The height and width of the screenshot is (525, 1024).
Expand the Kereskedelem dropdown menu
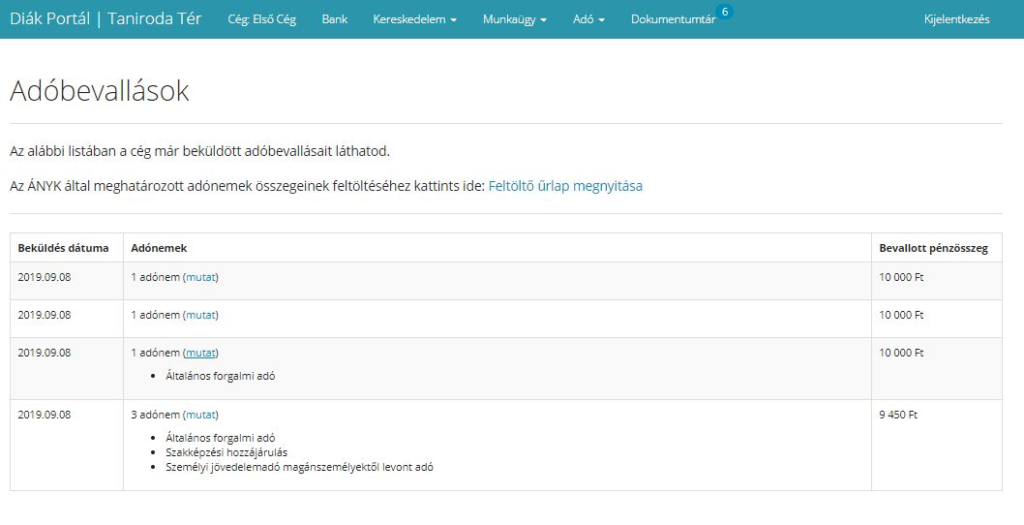(414, 19)
